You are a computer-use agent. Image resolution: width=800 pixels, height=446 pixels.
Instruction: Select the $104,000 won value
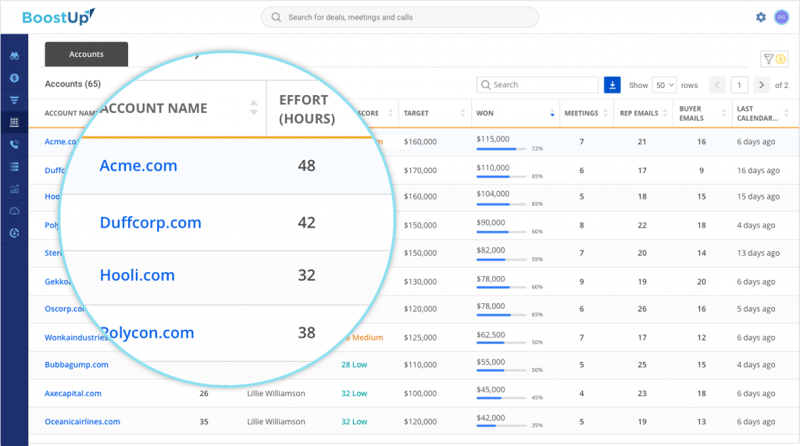click(493, 194)
